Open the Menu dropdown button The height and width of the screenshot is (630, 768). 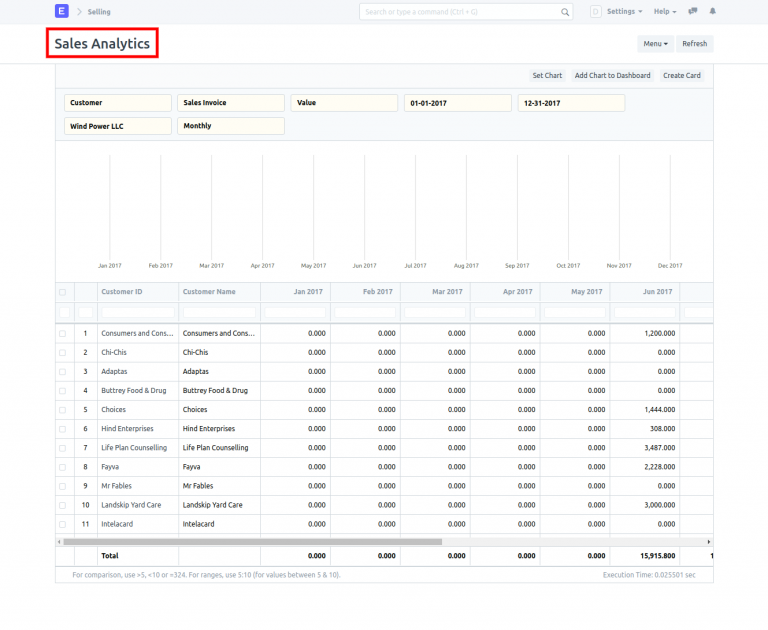(x=655, y=44)
